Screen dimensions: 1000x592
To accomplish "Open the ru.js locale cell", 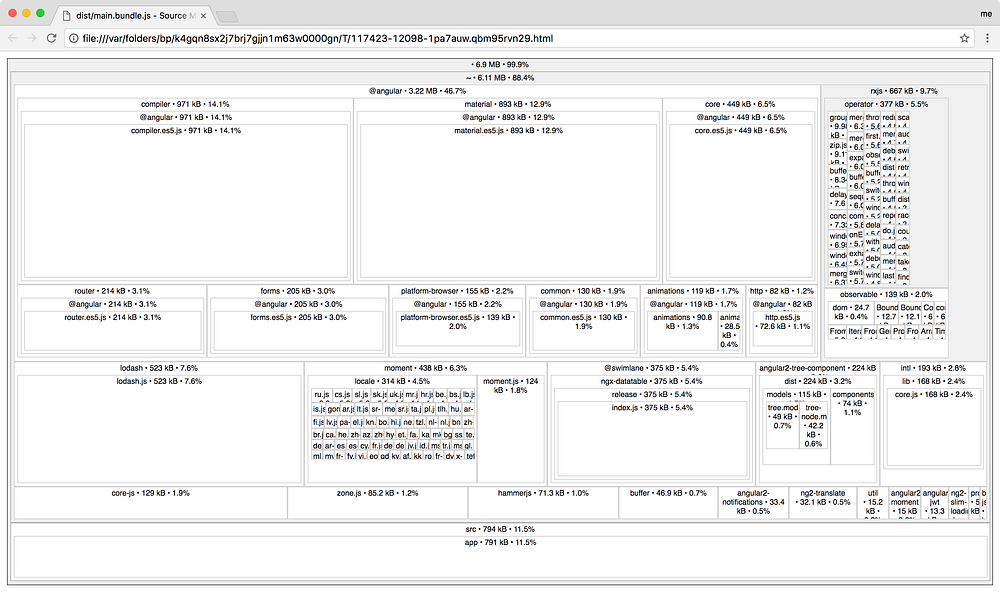I will (x=321, y=395).
